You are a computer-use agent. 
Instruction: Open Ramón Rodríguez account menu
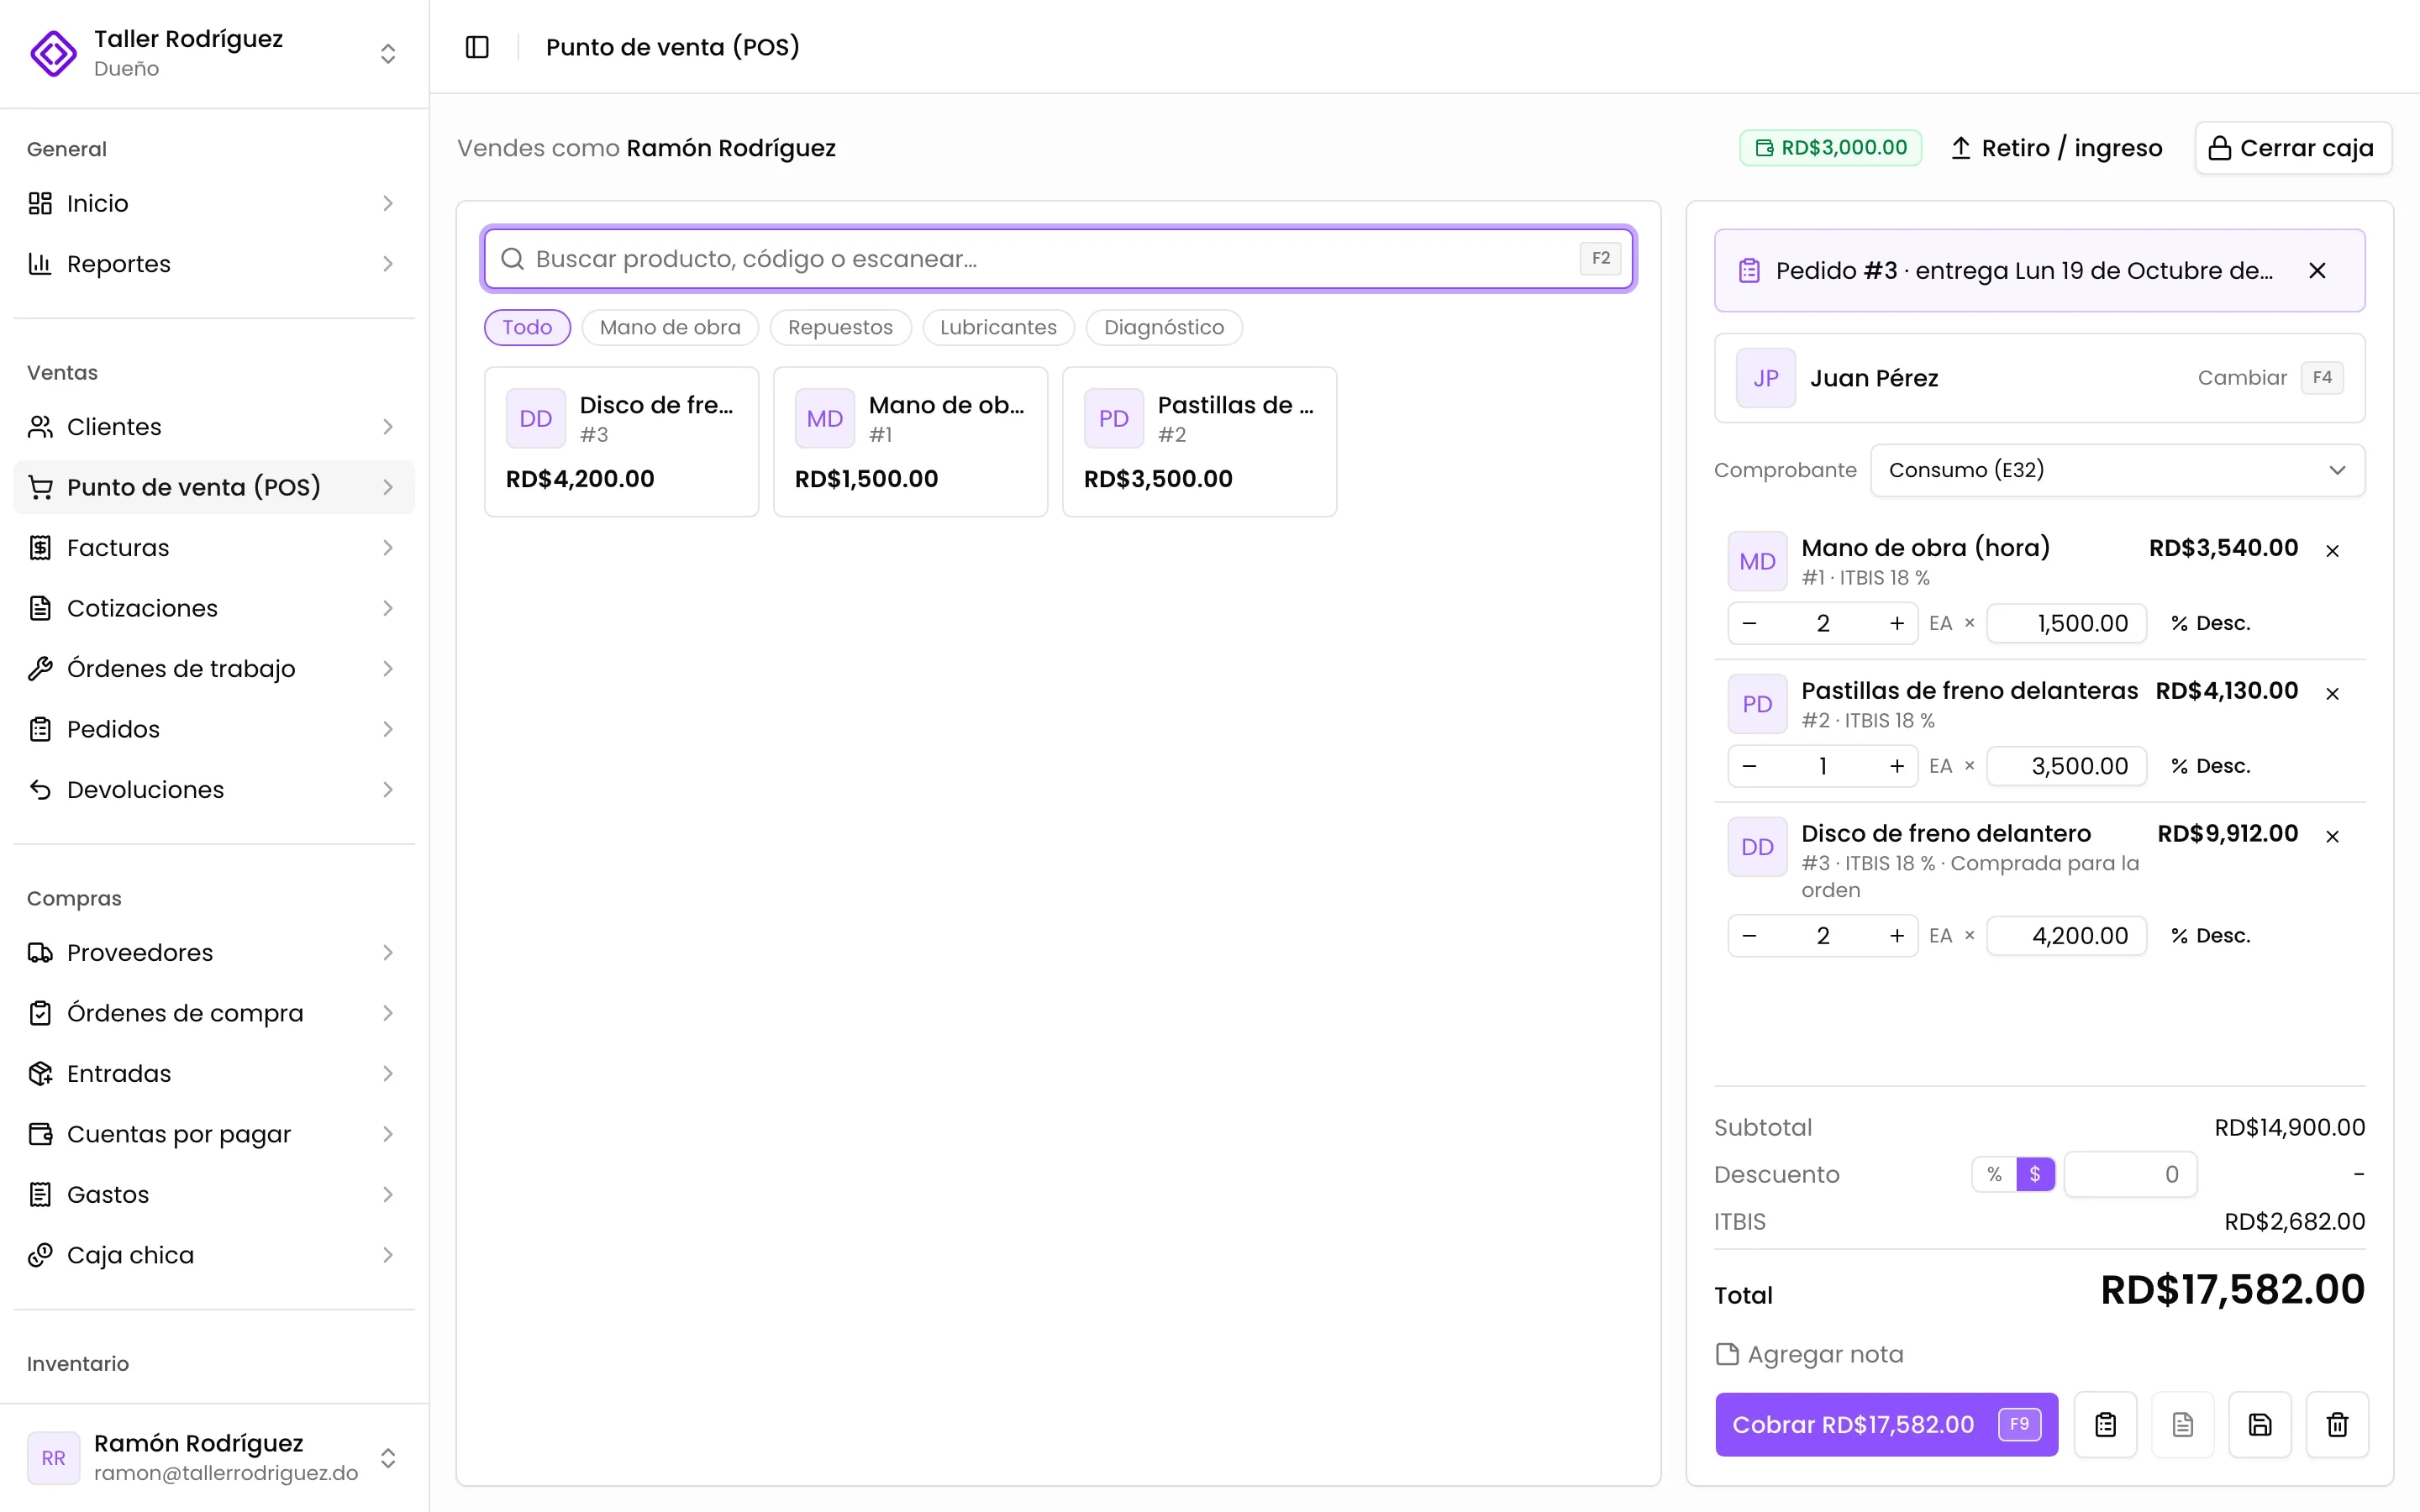[x=214, y=1457]
